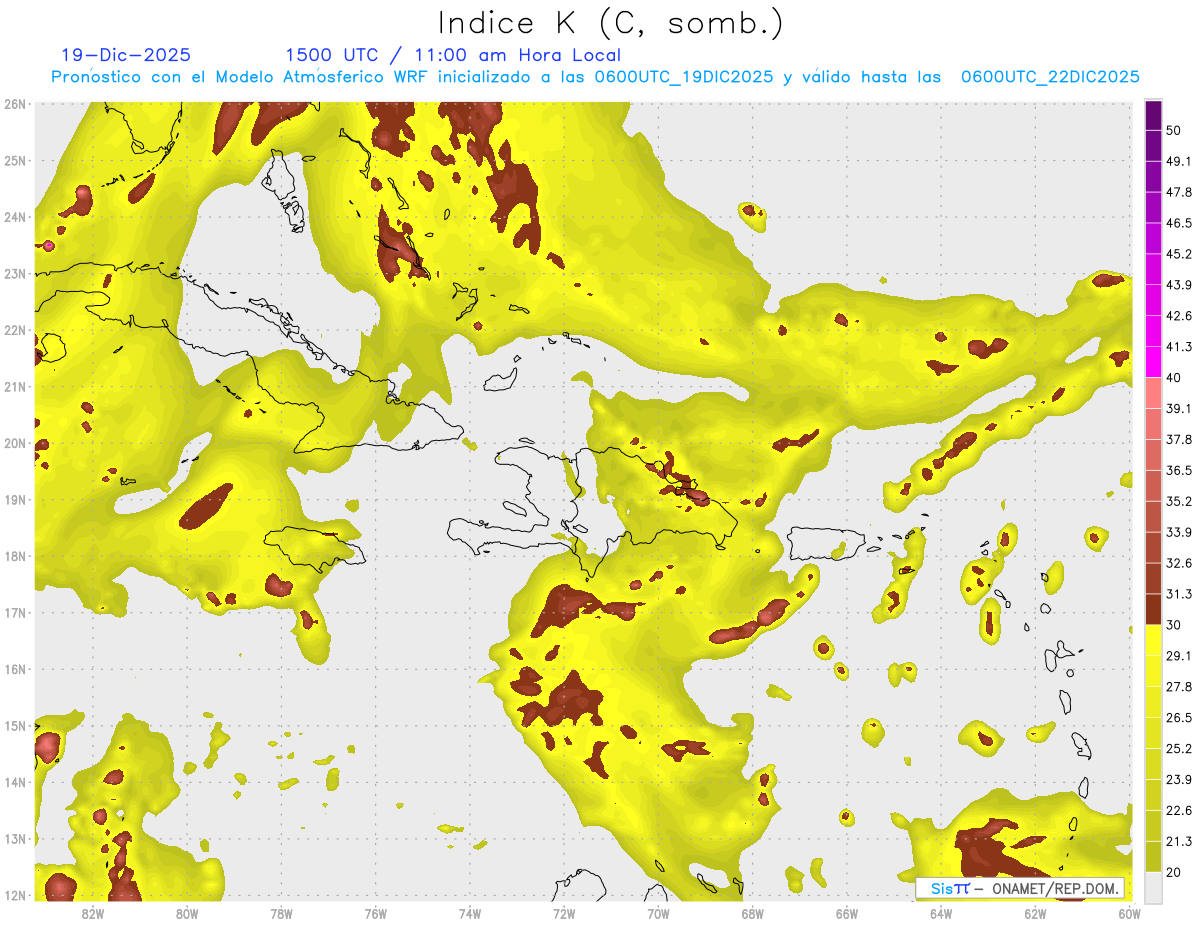Click the latitude label "22N"
This screenshot has height=927, width=1200.
15,330
